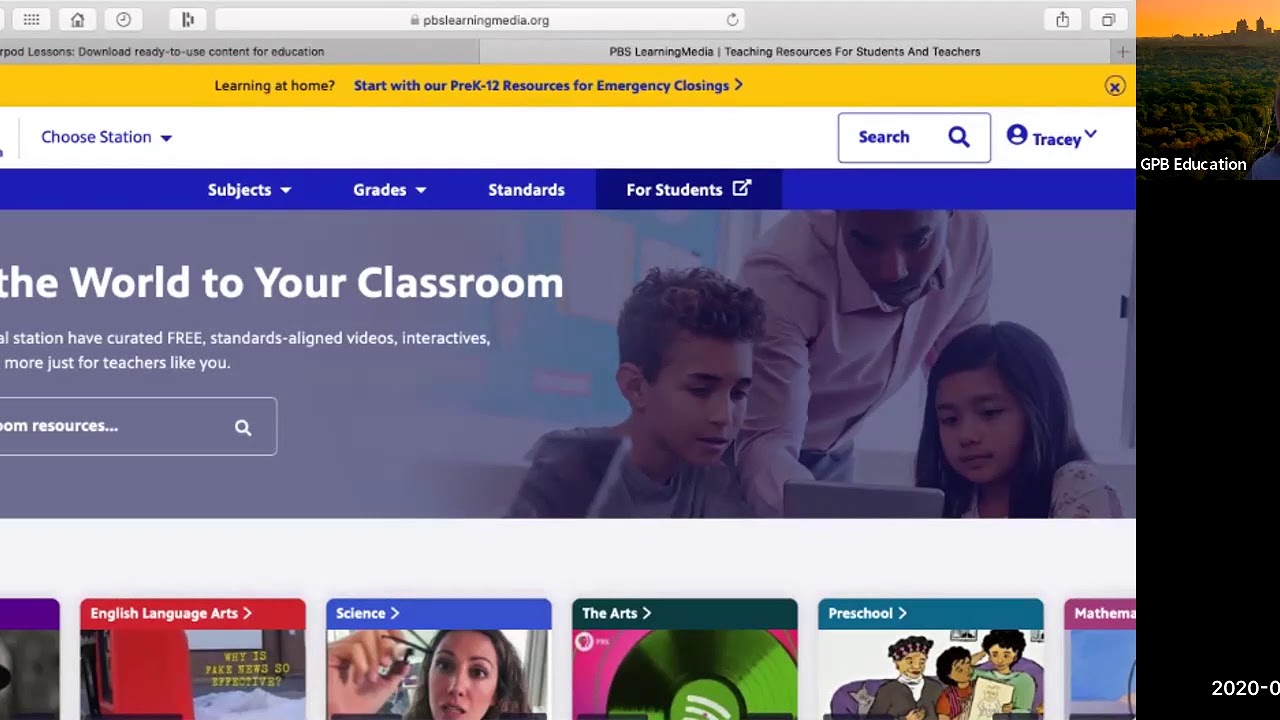Open the Science category link
This screenshot has height=720, width=1280.
pos(368,613)
